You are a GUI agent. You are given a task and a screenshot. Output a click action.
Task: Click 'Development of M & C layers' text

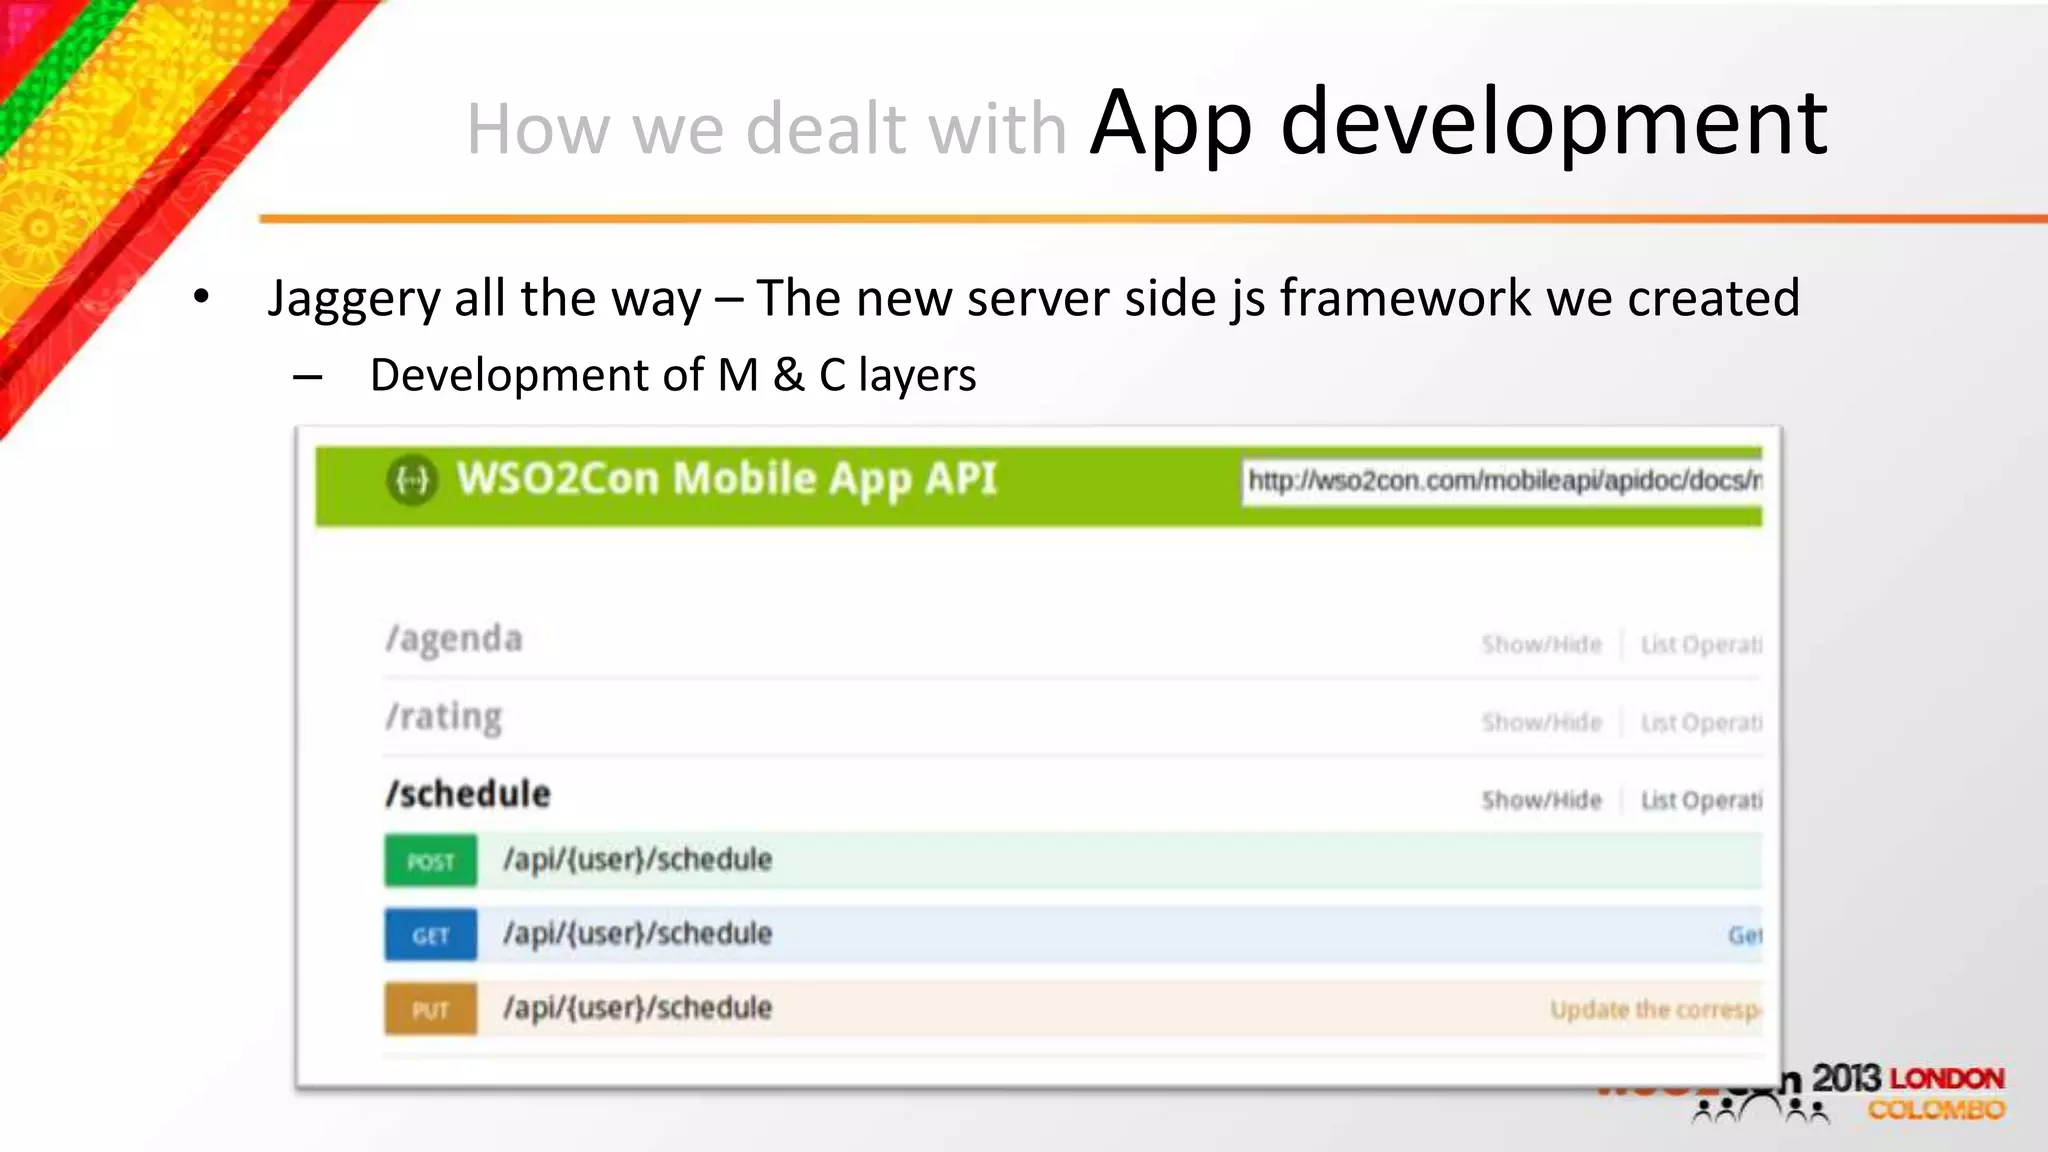673,376
